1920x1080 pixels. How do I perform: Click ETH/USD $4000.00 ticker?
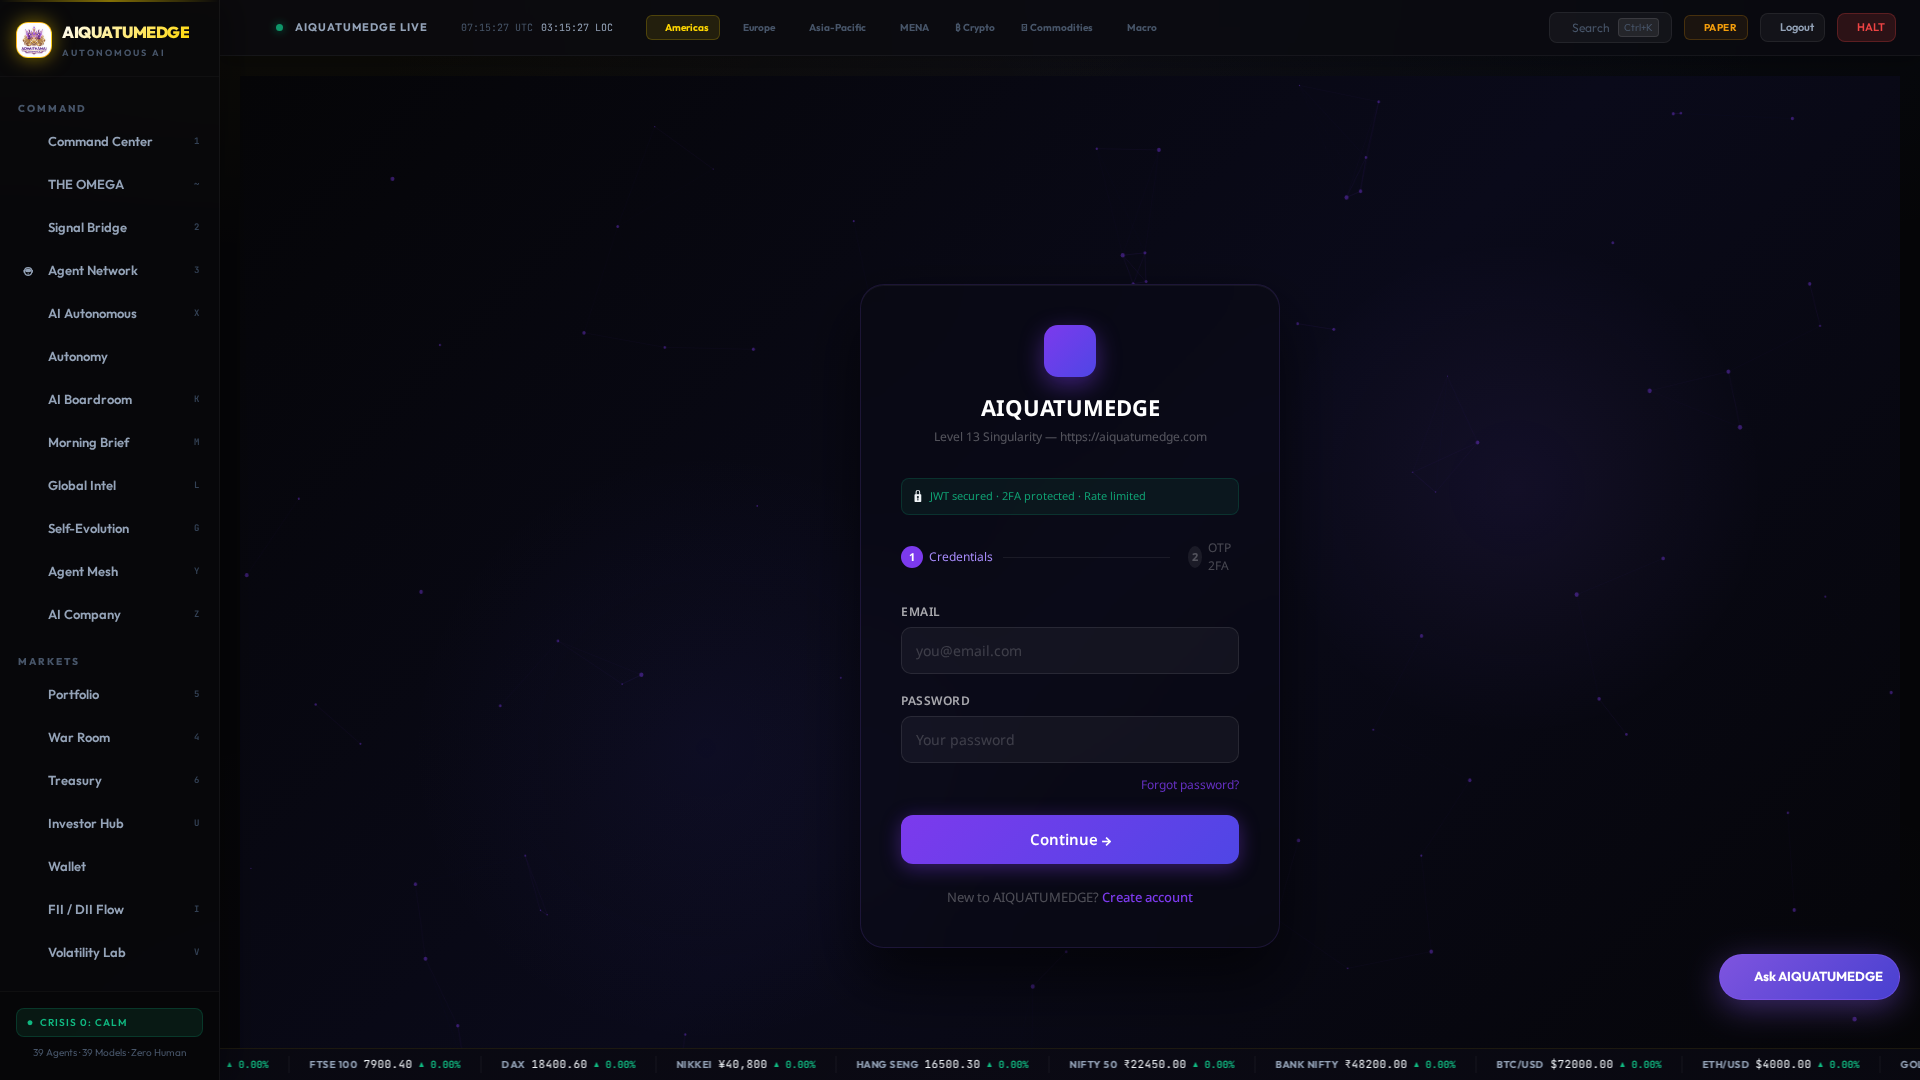(x=1780, y=1065)
